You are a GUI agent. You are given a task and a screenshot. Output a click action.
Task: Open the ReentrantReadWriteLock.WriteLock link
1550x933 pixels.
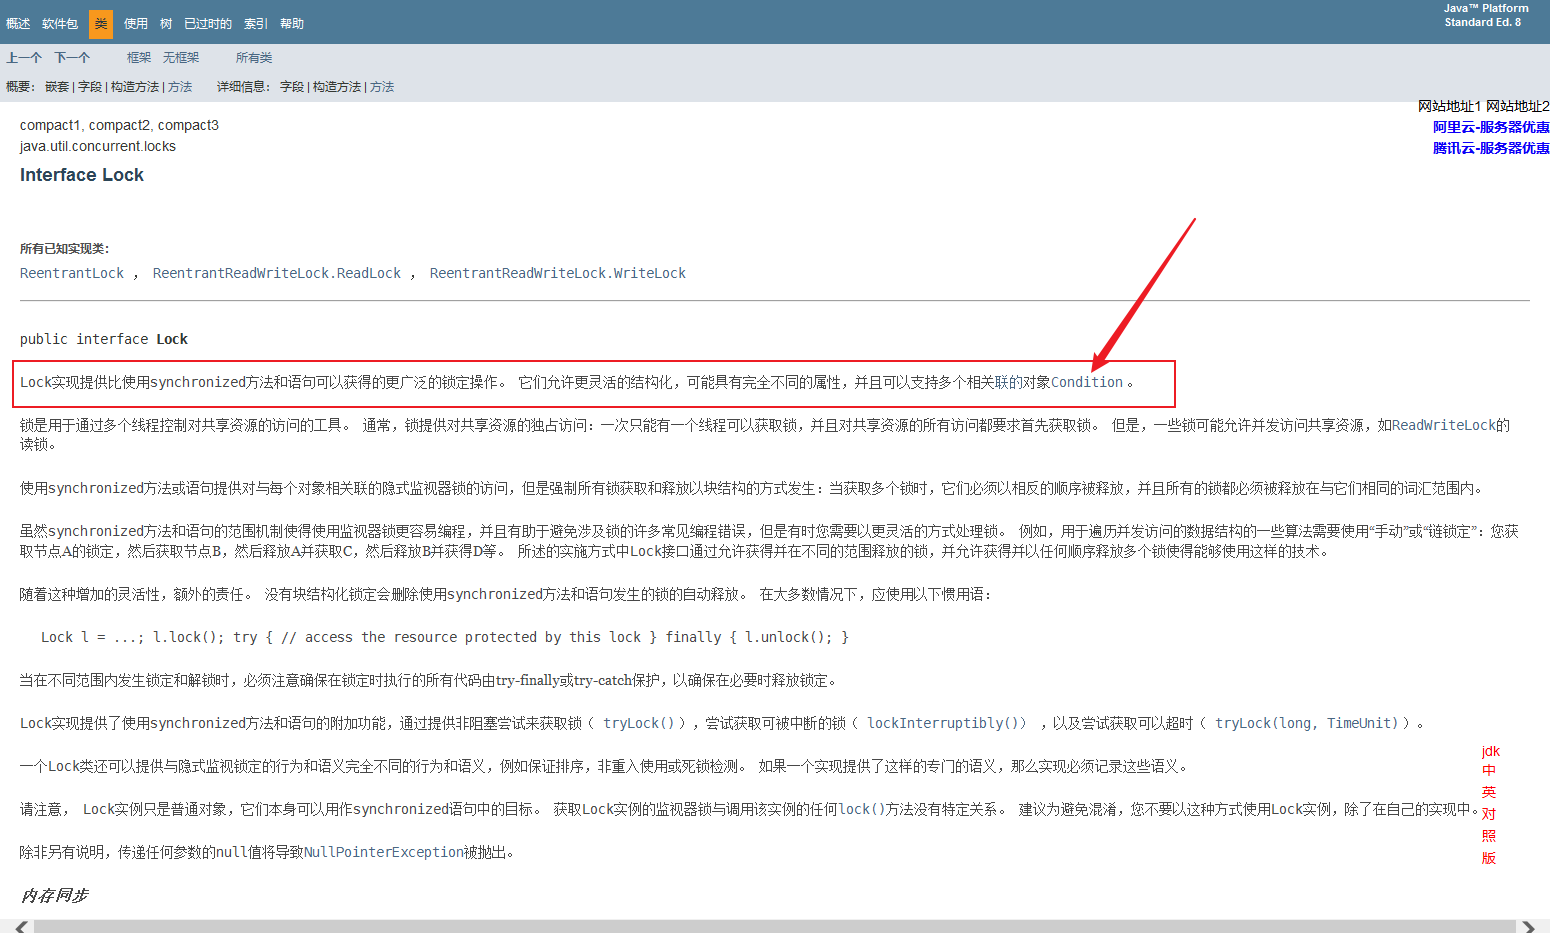558,273
